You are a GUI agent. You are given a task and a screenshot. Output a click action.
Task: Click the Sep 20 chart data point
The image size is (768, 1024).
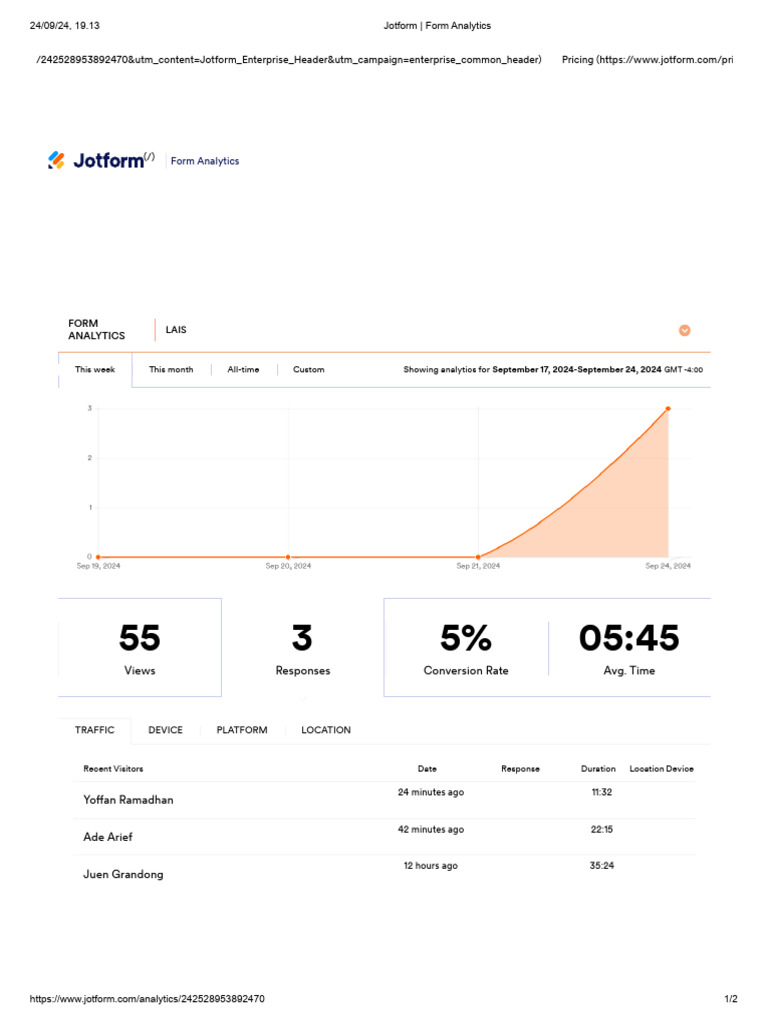click(288, 557)
